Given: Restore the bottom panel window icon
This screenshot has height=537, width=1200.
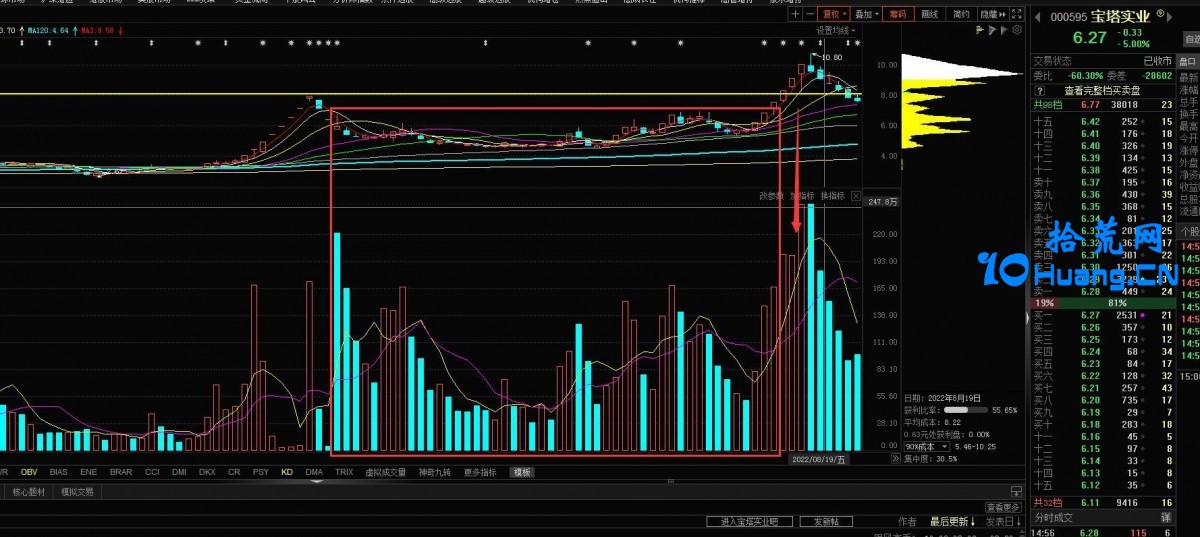Looking at the screenshot, I should pos(1016,491).
